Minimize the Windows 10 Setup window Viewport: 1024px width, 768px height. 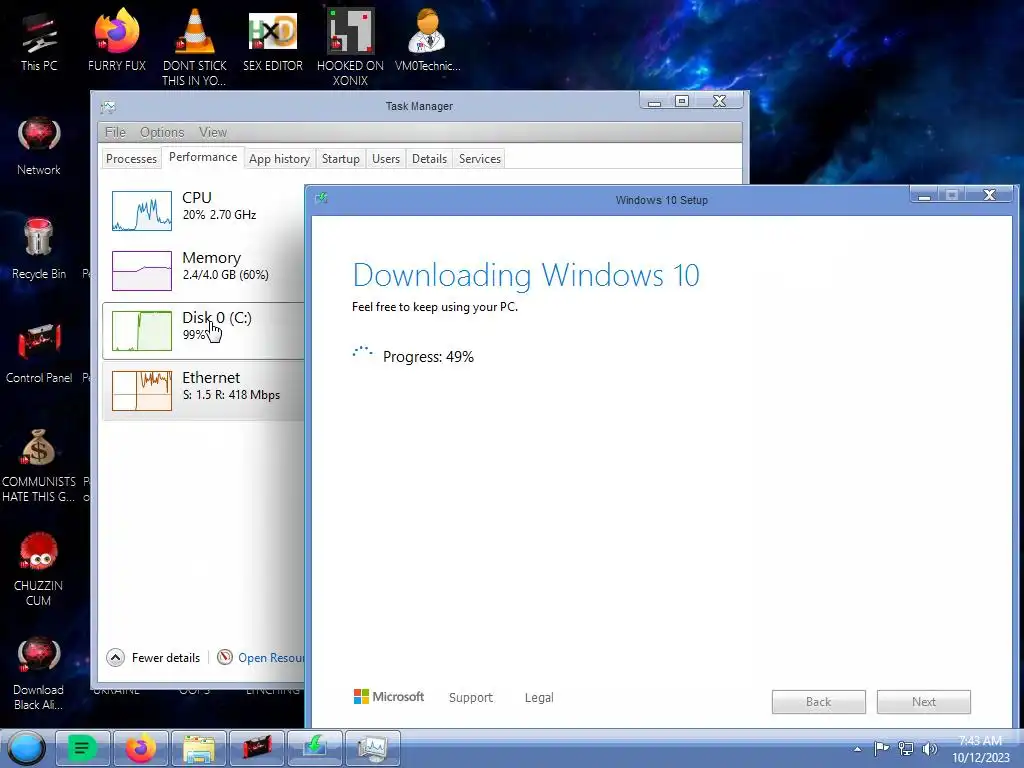click(x=924, y=195)
